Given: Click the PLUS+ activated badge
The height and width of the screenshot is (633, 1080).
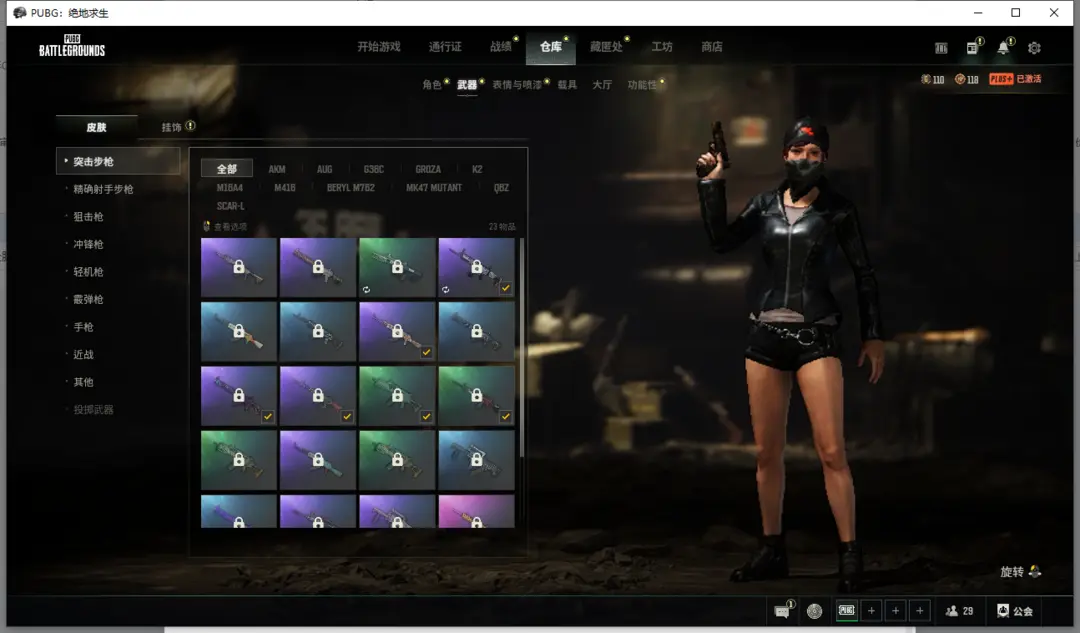Looking at the screenshot, I should (x=1015, y=79).
